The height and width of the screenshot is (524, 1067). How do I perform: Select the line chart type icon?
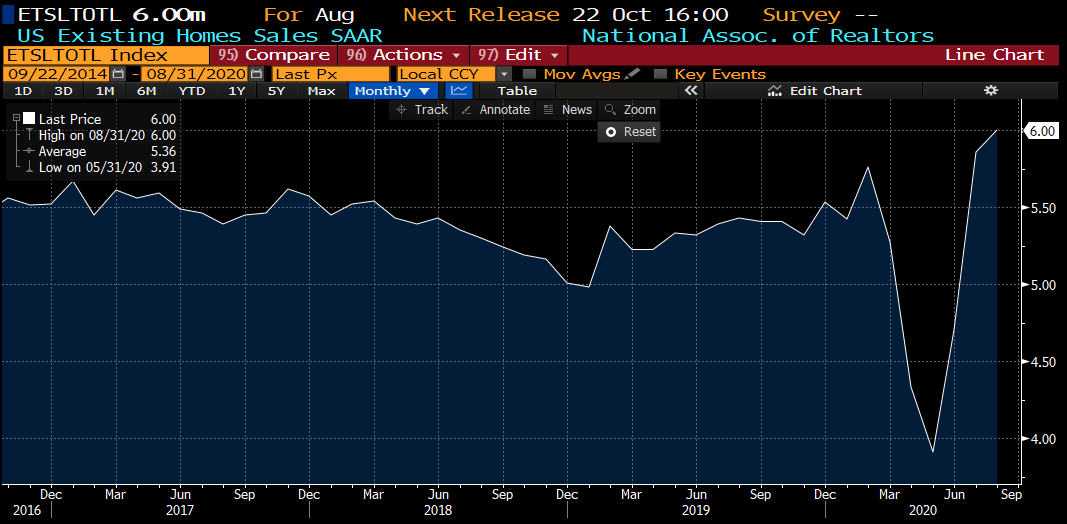[x=459, y=91]
